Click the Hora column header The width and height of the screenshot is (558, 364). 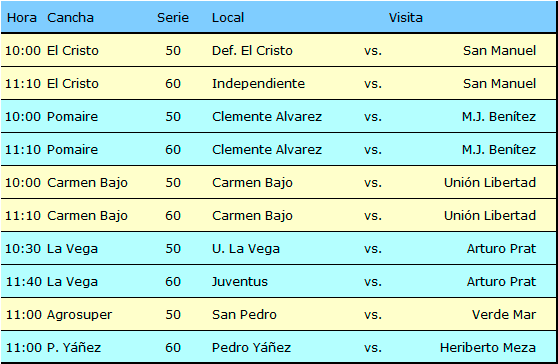22,18
